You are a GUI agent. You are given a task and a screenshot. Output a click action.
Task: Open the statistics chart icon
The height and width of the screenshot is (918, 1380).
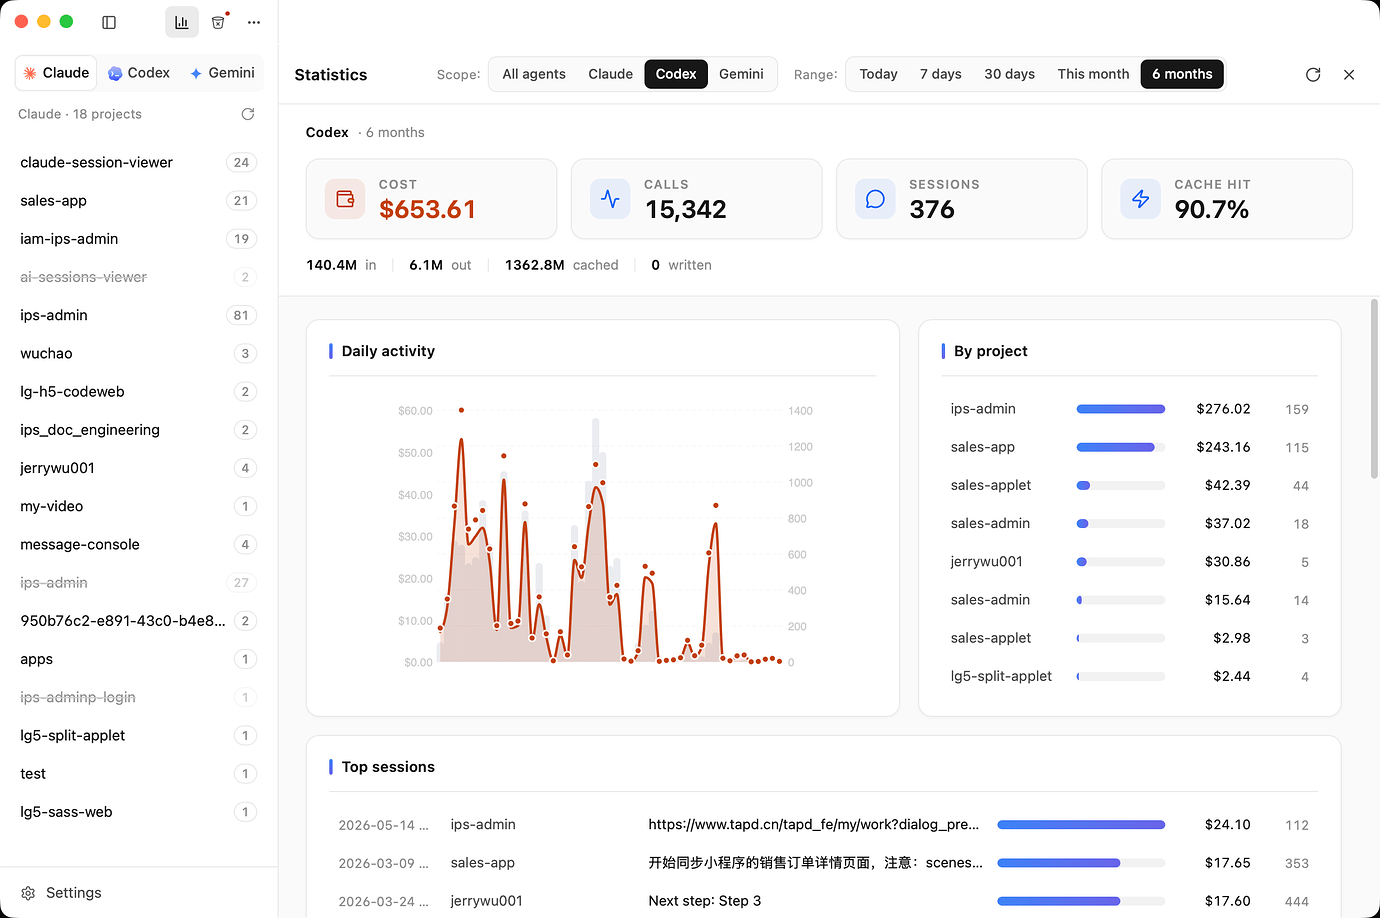point(181,22)
